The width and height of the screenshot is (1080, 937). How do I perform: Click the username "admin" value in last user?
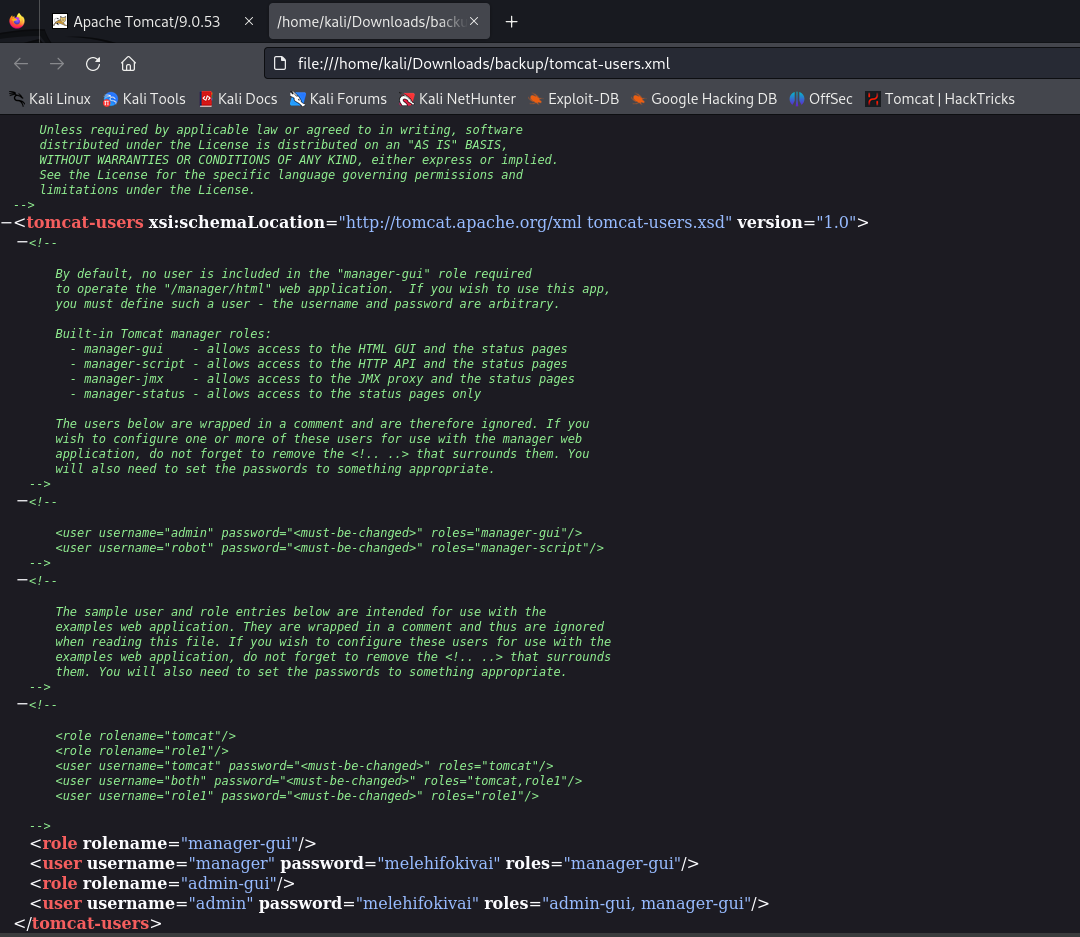pos(221,903)
